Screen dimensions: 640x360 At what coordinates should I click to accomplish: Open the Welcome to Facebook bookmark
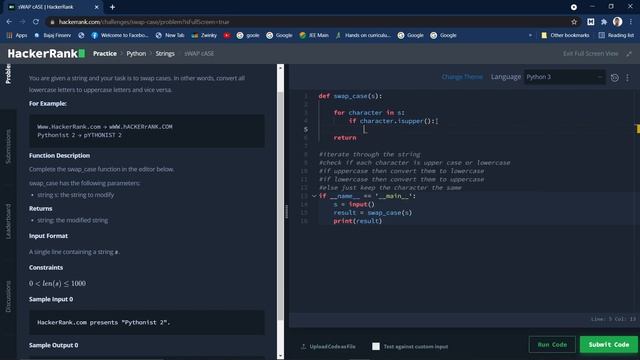coord(120,36)
